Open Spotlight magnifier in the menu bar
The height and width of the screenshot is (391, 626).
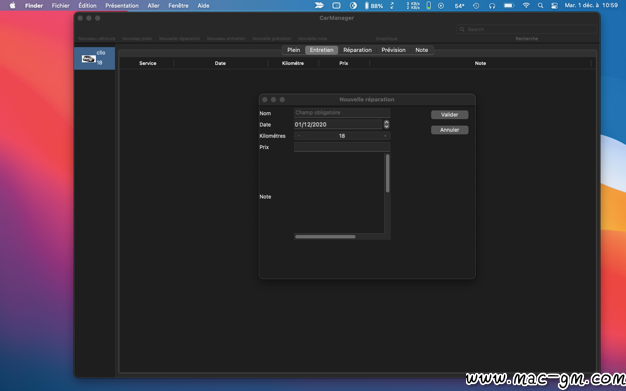pos(540,6)
